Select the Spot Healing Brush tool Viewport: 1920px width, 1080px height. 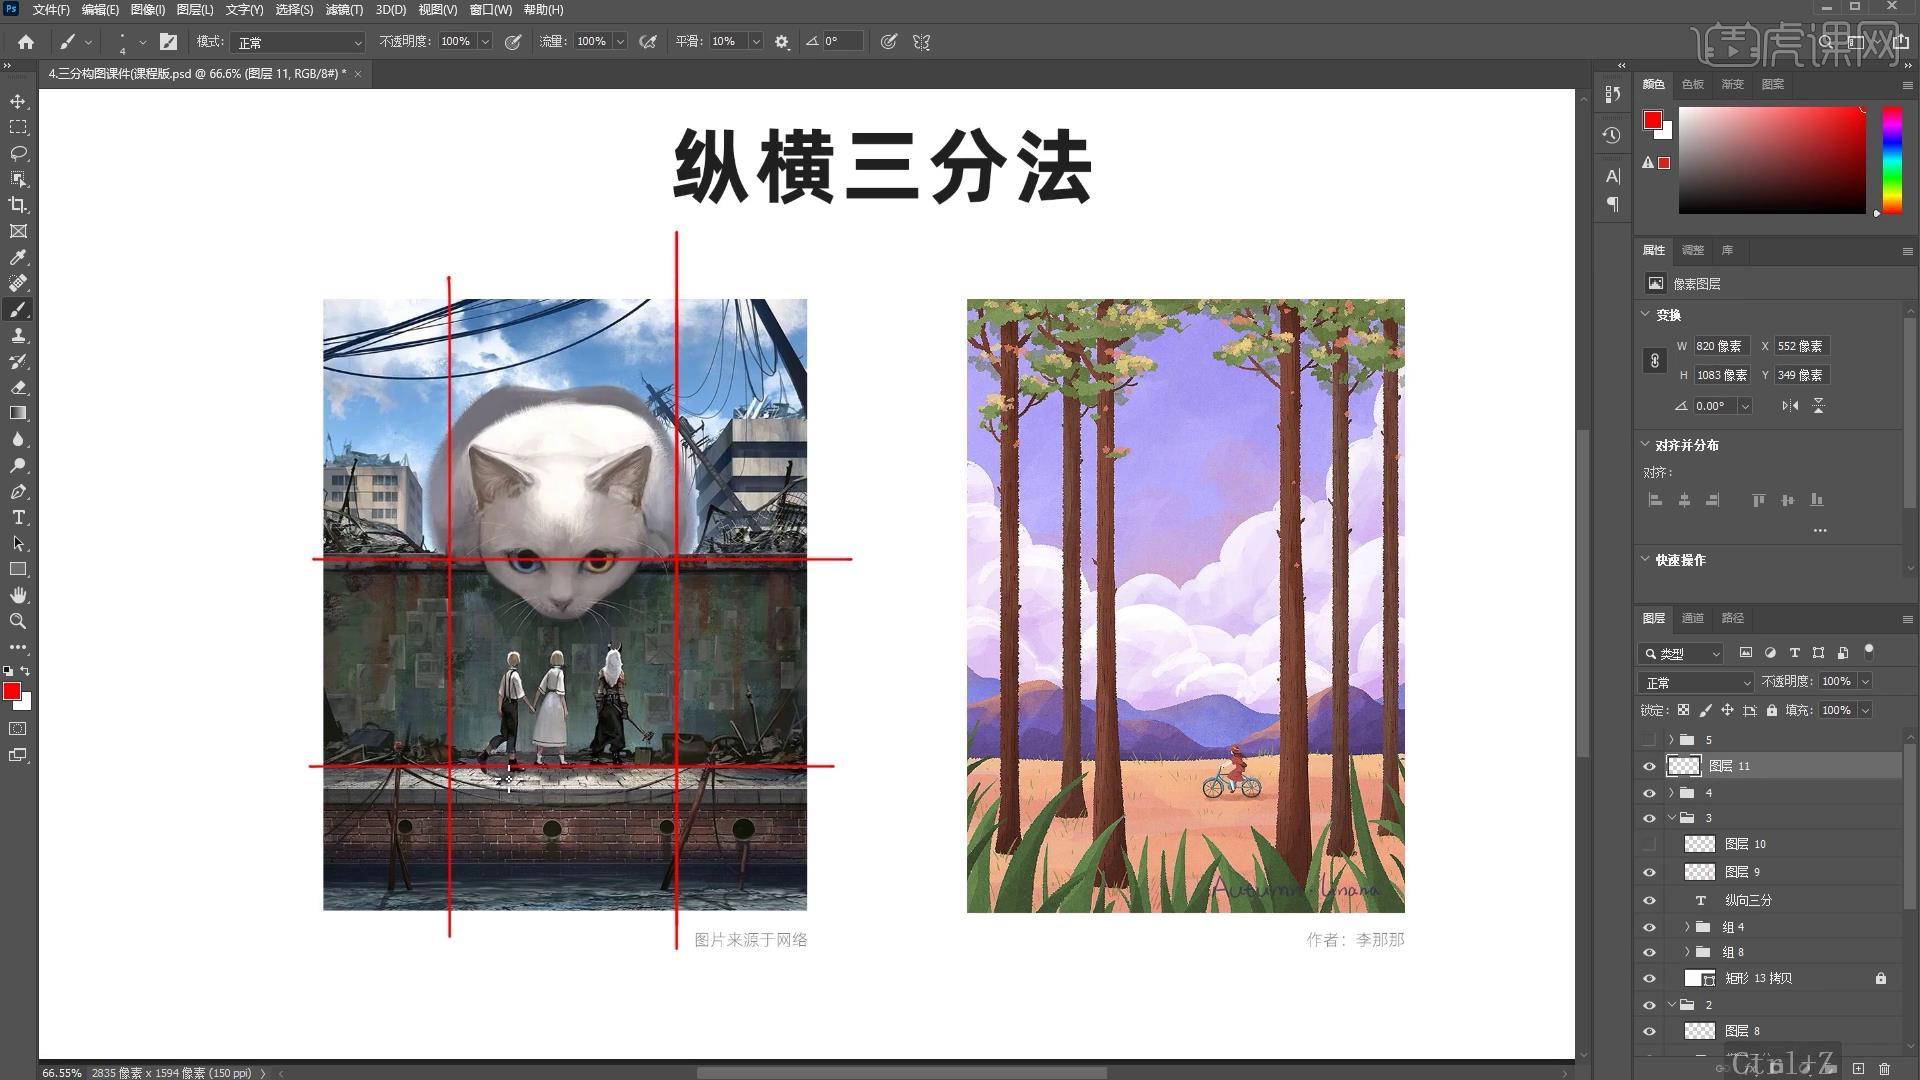point(18,283)
